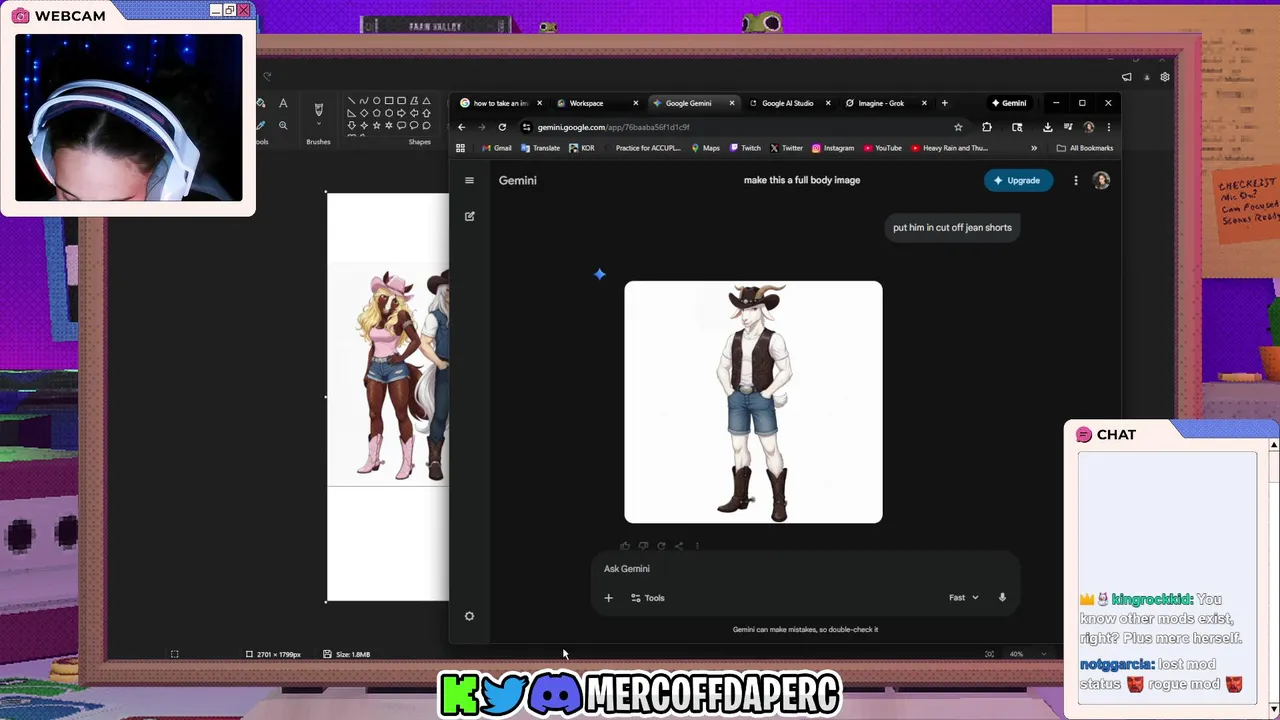Open the YouTube bookmark
The height and width of the screenshot is (720, 1280).
tap(883, 148)
